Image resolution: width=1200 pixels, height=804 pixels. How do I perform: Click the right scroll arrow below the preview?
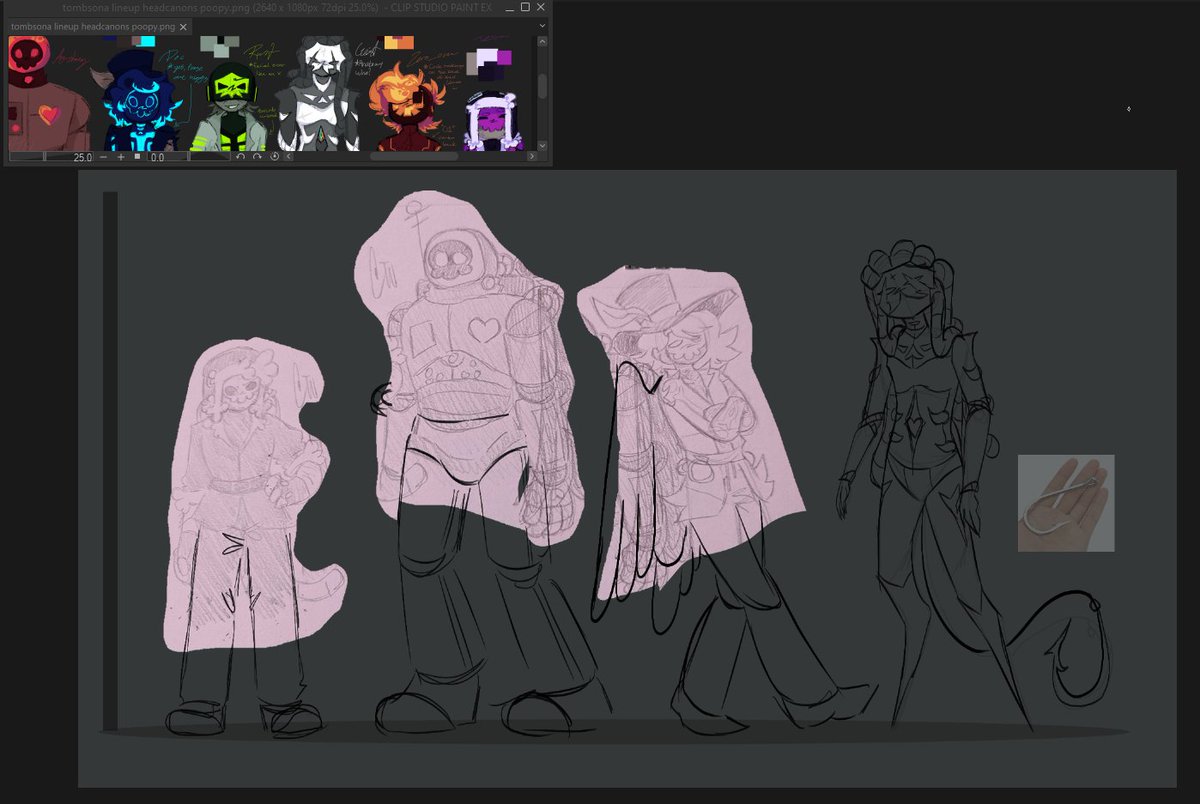pyautogui.click(x=531, y=157)
